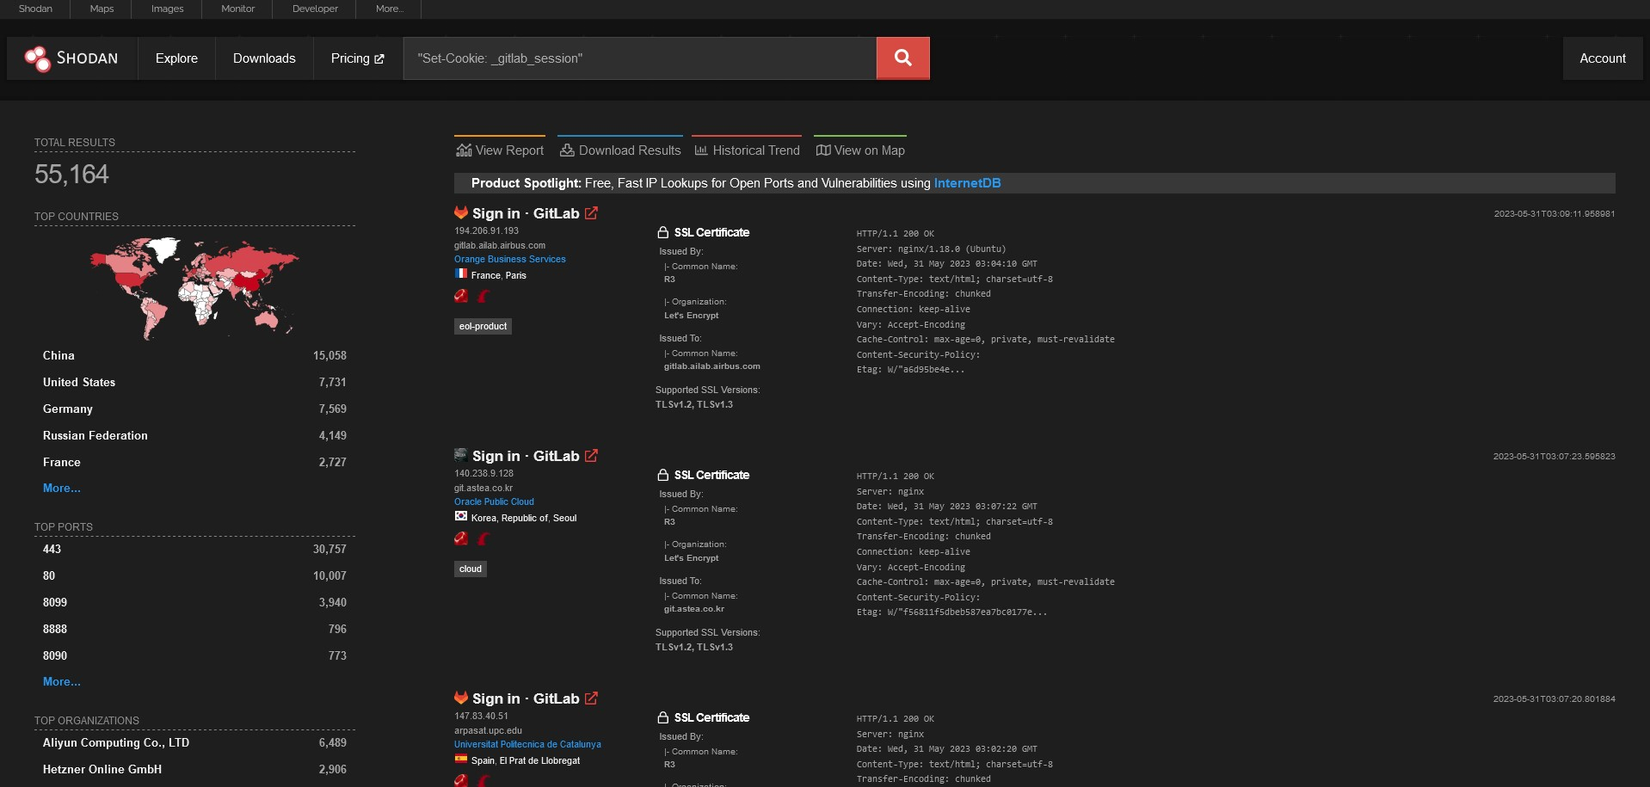Click the Ruby gem icon in airbus result
This screenshot has width=1650, height=787.
(461, 296)
